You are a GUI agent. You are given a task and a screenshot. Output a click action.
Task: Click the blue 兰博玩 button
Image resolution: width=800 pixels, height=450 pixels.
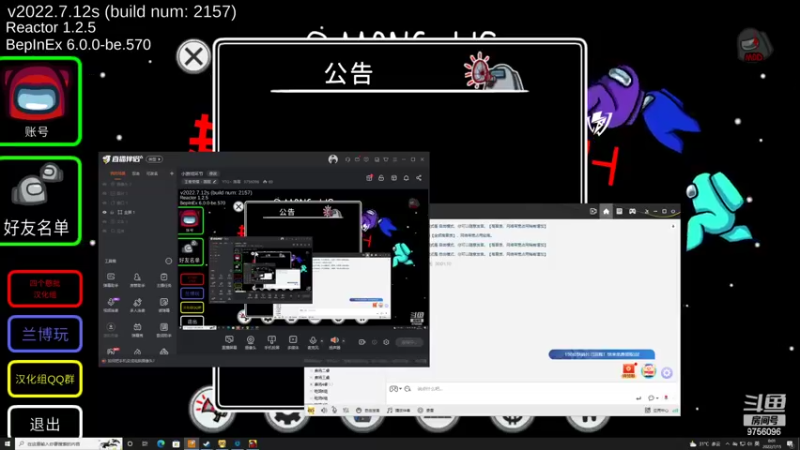45,334
